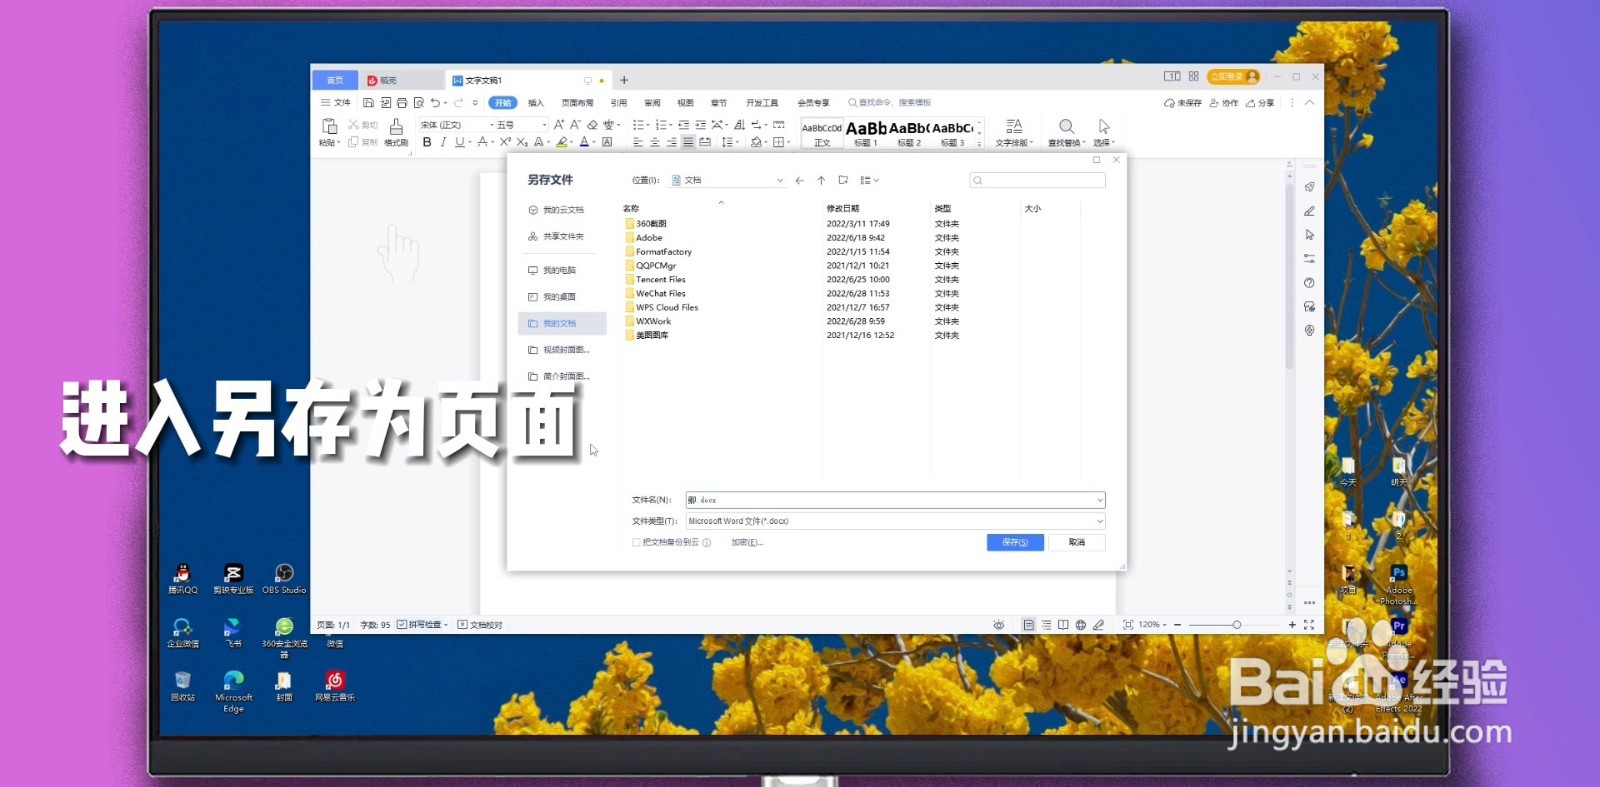Open Print Preview icon in quick toolbar
The image size is (1600, 787).
coord(419,103)
